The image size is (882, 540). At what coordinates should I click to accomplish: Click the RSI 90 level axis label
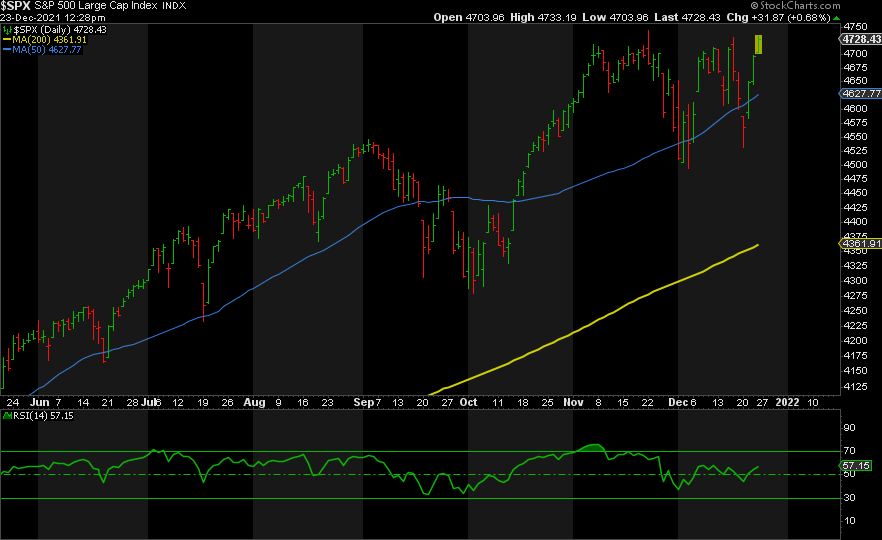tap(849, 428)
